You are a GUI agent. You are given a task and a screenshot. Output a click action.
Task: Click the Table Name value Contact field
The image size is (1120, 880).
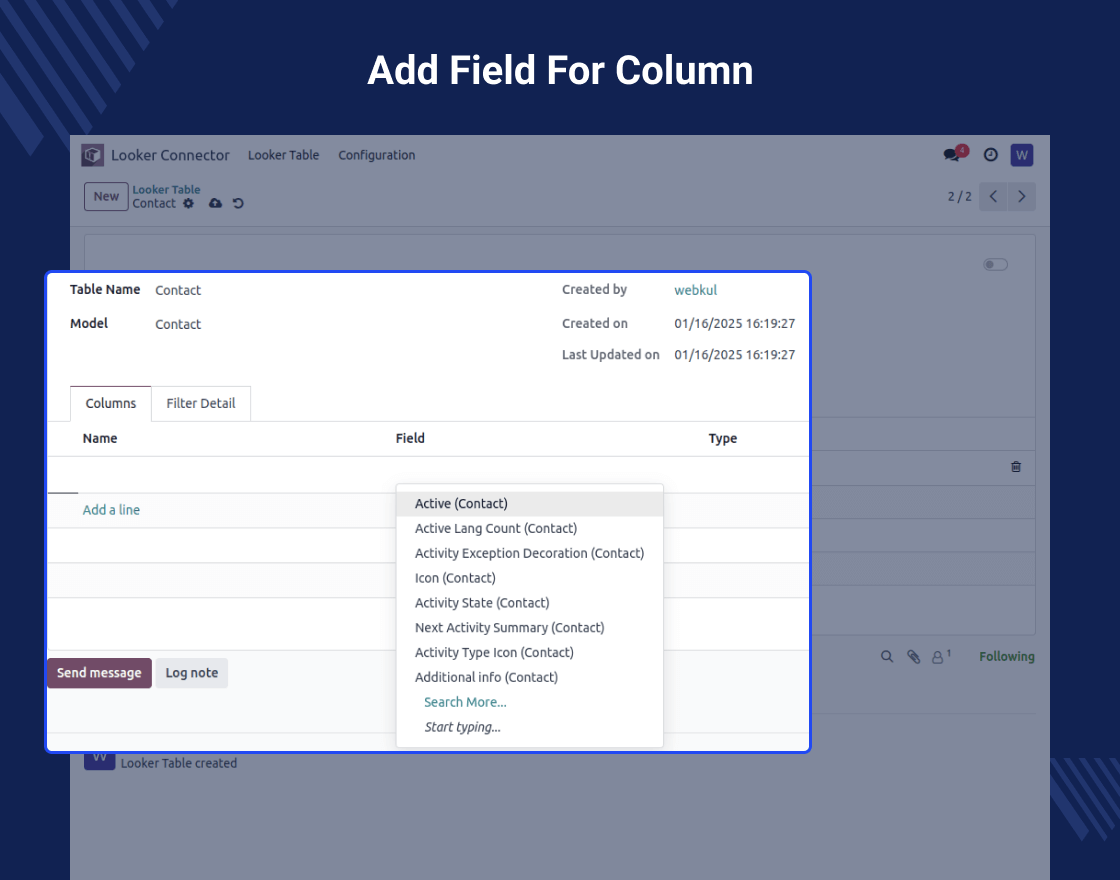click(x=178, y=290)
